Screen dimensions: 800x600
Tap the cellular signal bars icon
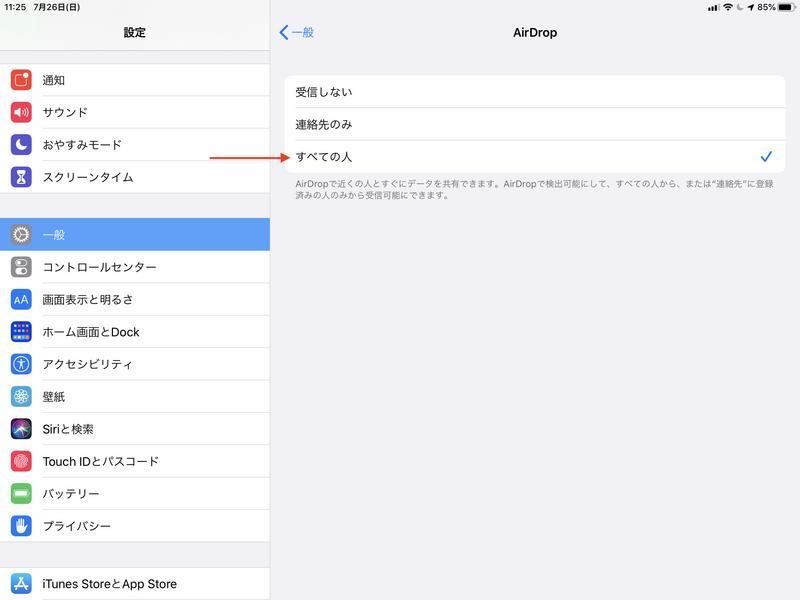[714, 8]
